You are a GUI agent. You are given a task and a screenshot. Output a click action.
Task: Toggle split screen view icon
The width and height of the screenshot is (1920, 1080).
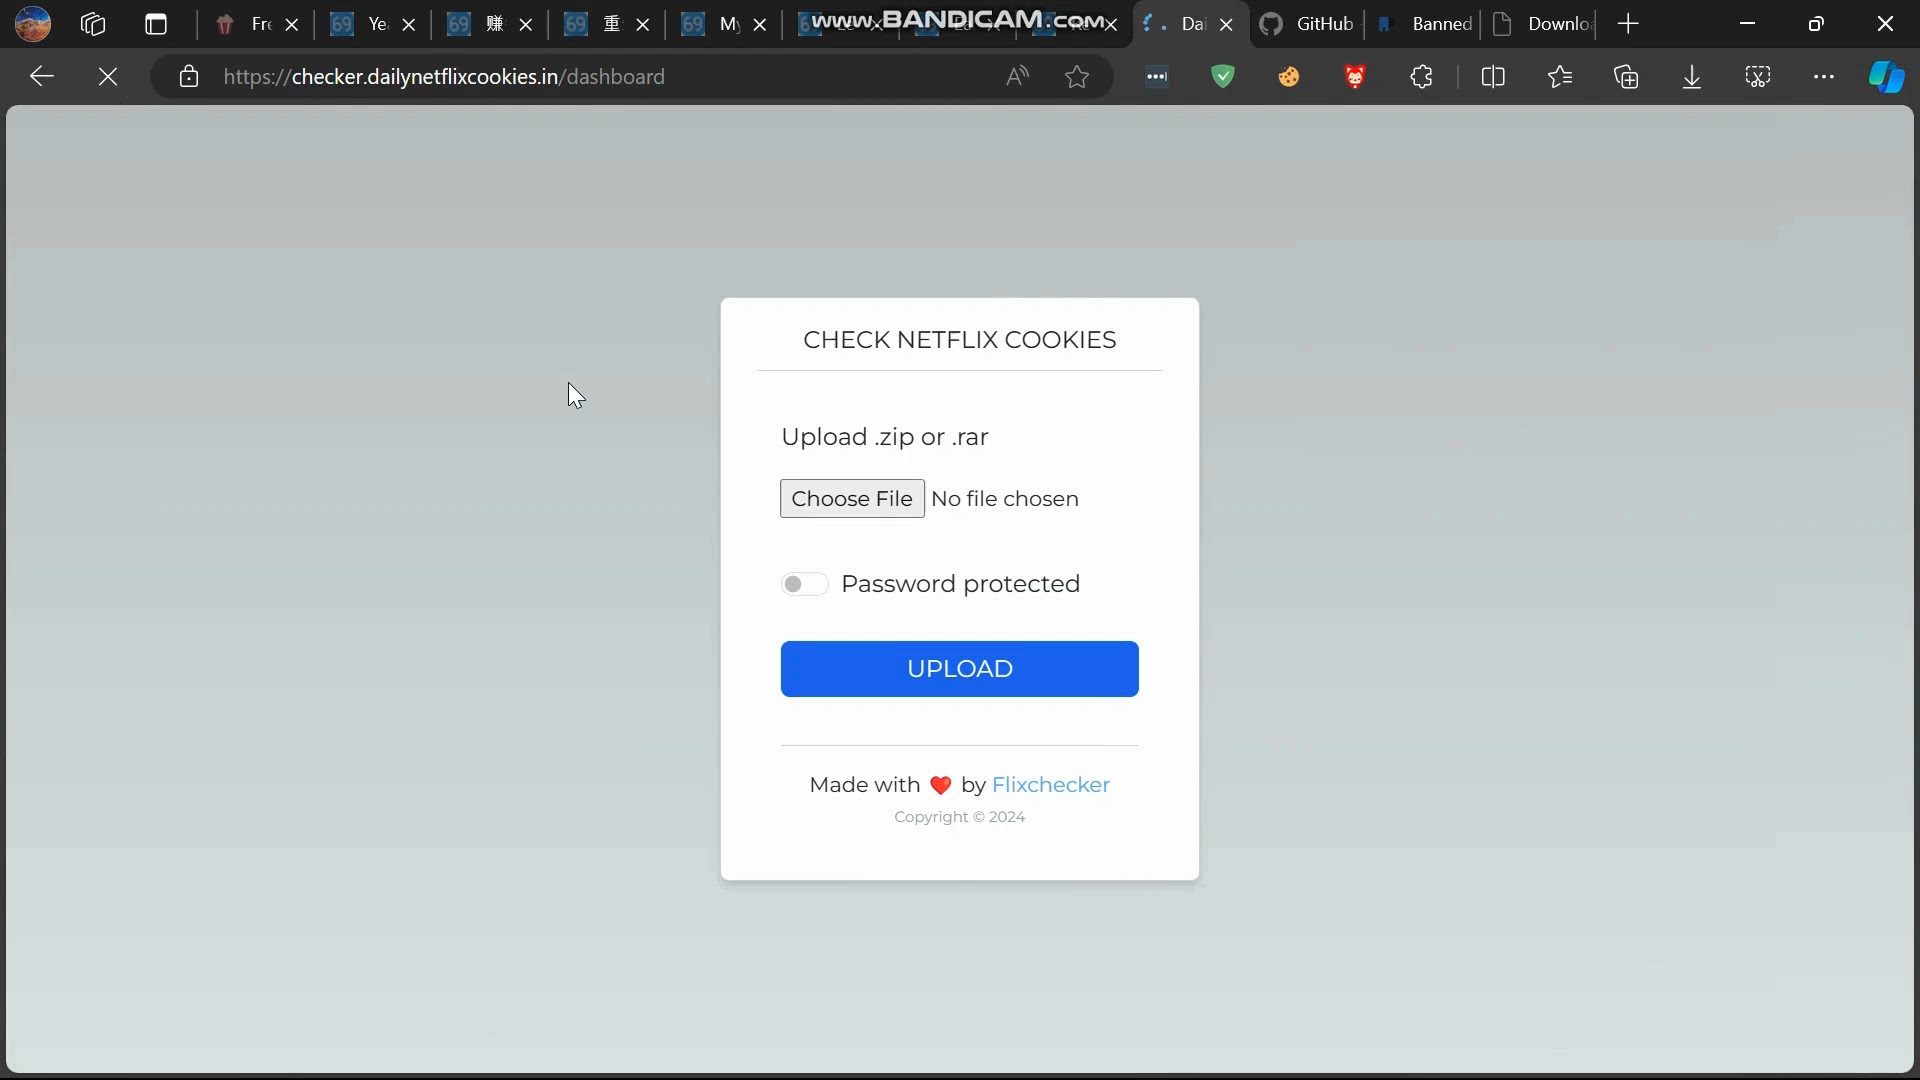coord(1493,77)
